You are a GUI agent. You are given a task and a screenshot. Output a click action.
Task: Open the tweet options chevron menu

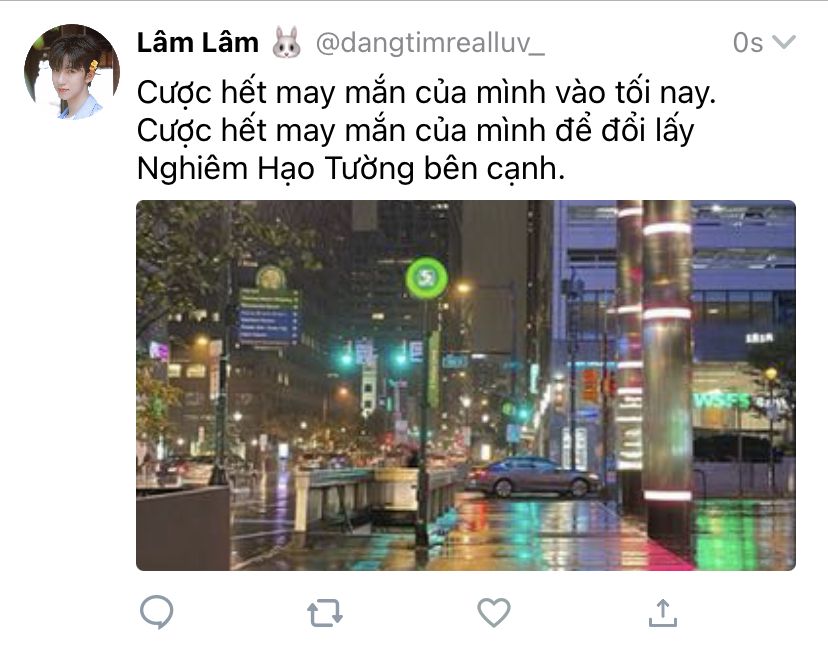[784, 42]
